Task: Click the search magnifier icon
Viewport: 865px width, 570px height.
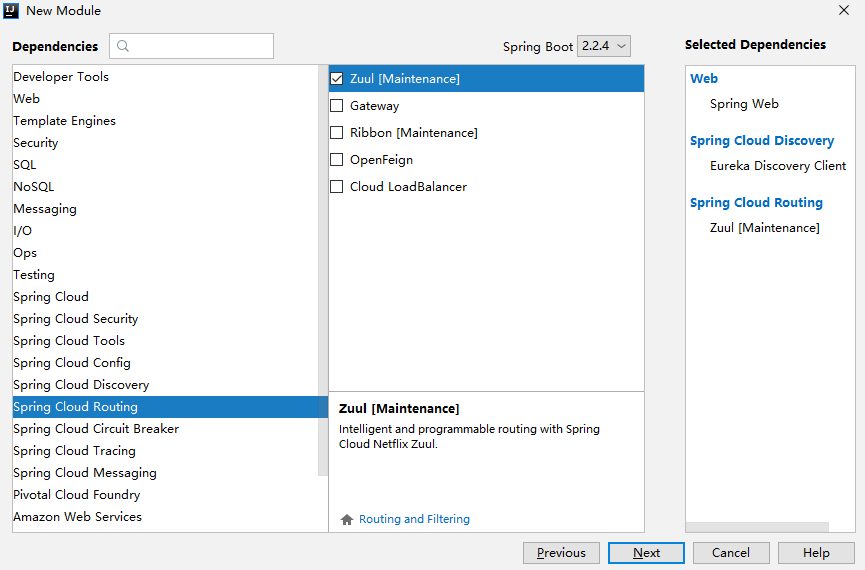Action: pyautogui.click(x=123, y=46)
